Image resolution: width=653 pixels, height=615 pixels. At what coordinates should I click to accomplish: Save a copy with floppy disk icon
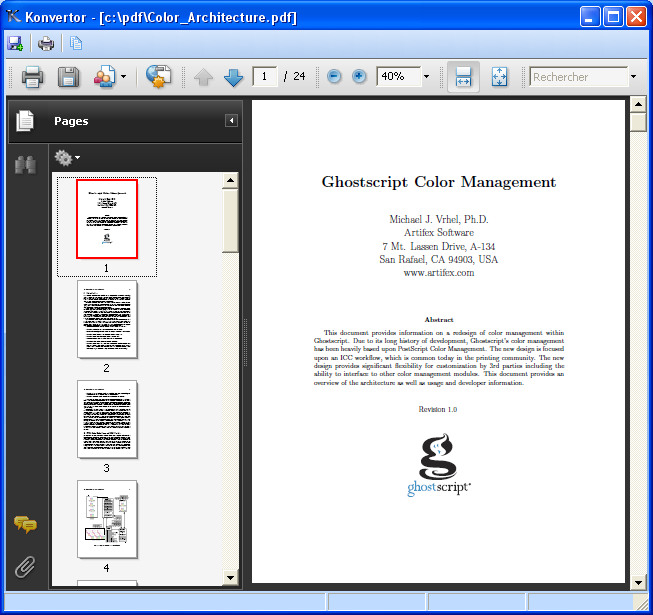pyautogui.click(x=68, y=77)
